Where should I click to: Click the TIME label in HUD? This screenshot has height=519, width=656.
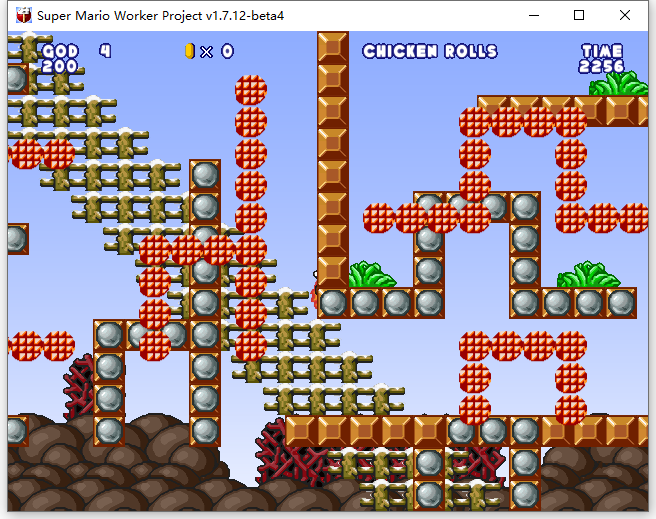[x=602, y=51]
